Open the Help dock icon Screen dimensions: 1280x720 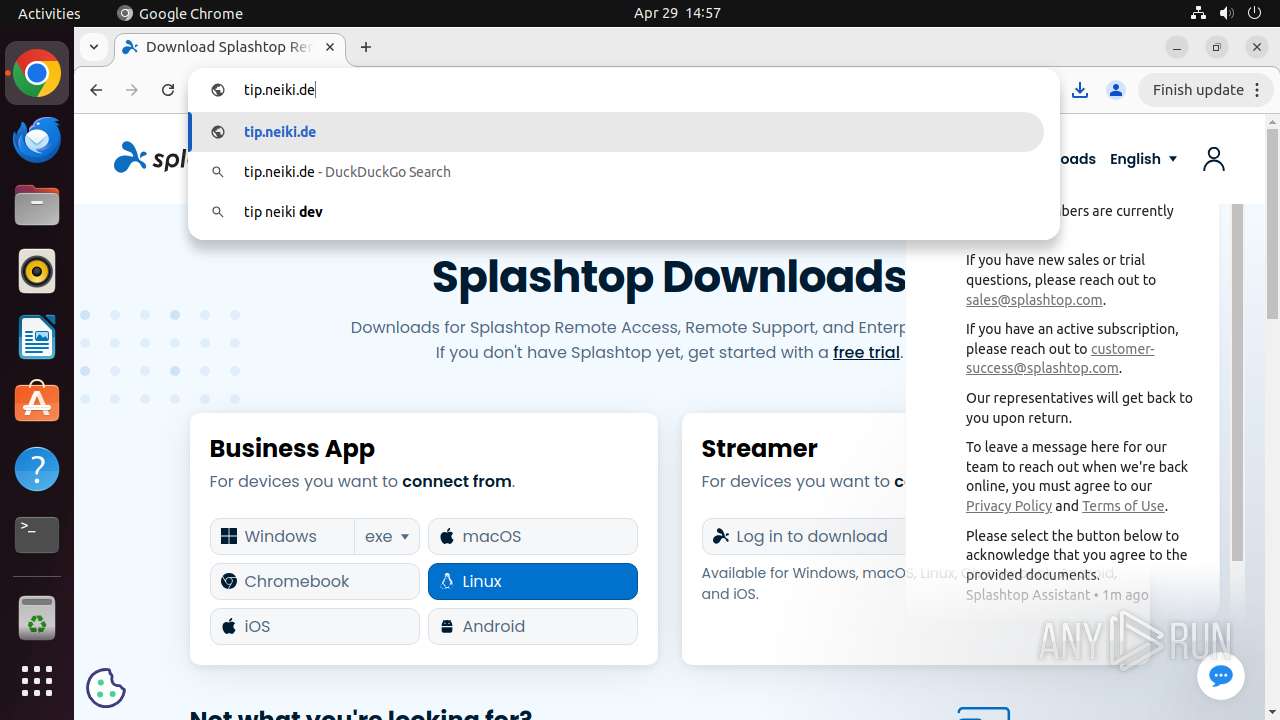(37, 469)
